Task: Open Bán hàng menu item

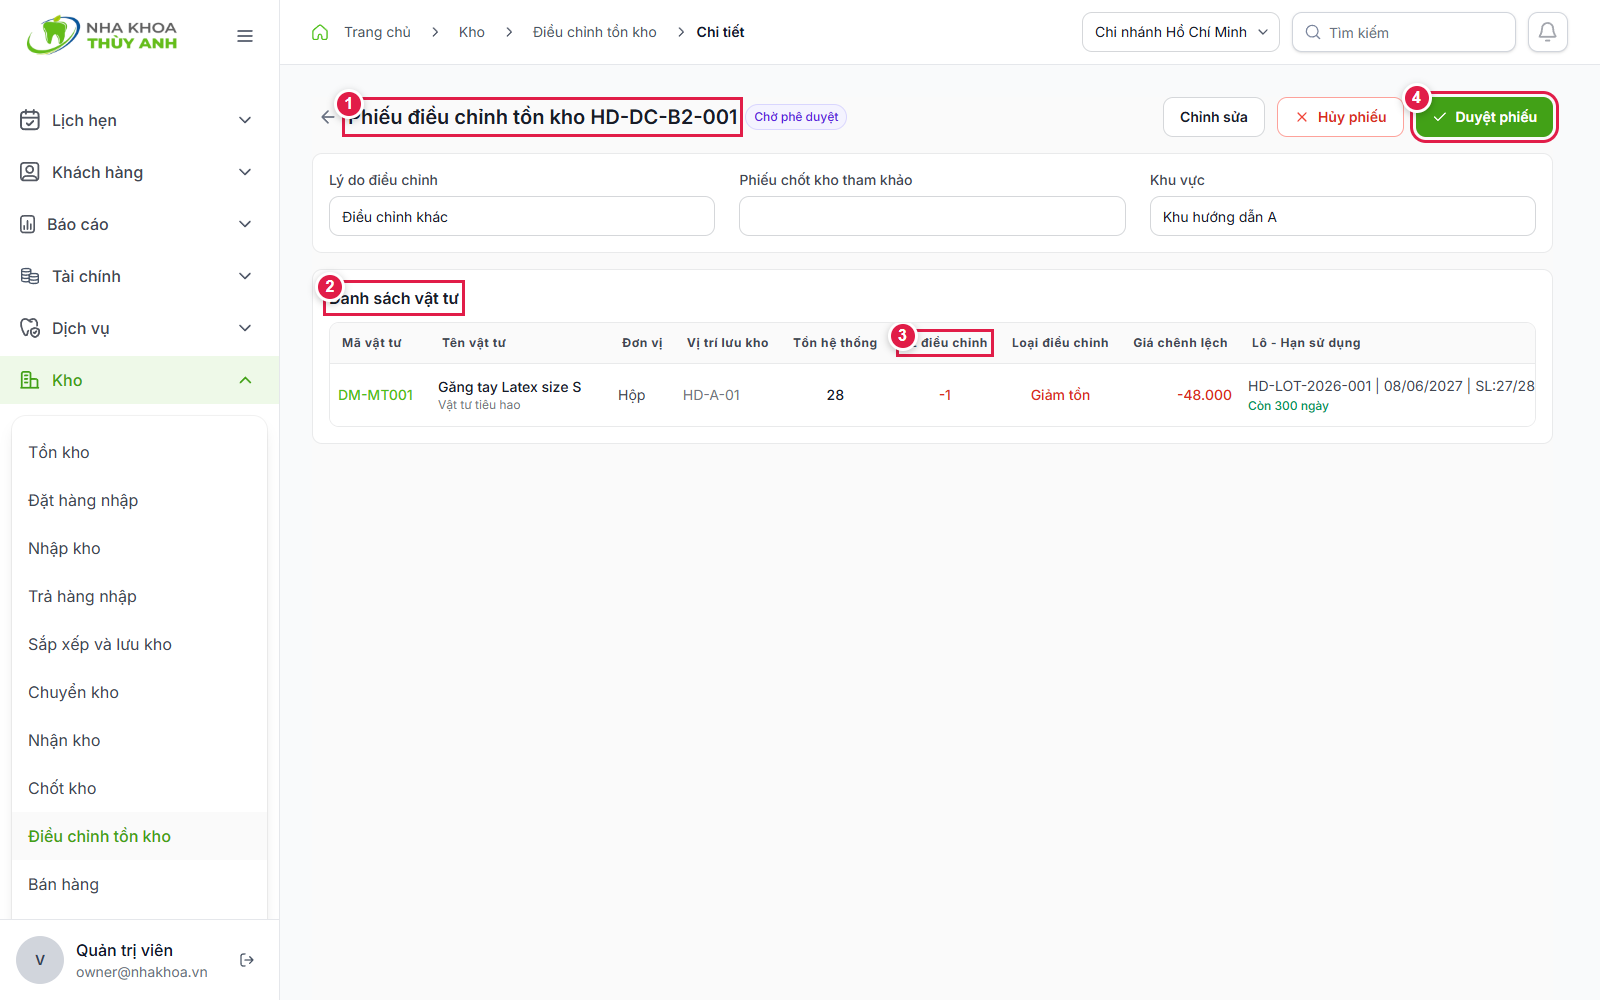Action: click(139, 884)
